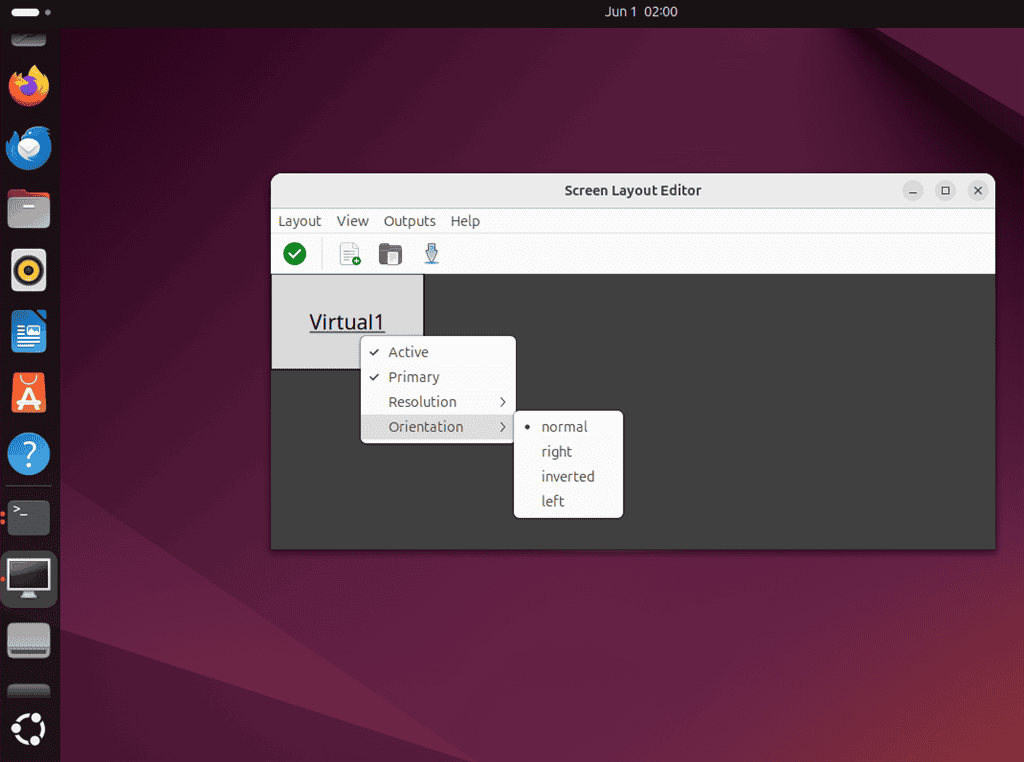Open the Layout menu
Viewport: 1024px width, 762px height.
(300, 221)
